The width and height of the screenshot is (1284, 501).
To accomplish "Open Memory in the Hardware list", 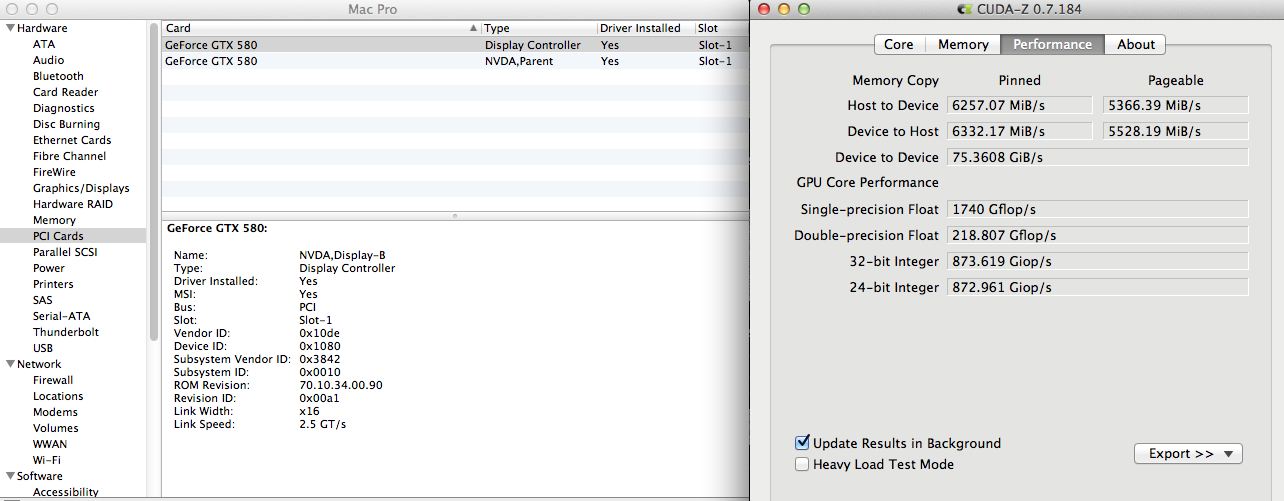I will tap(54, 220).
